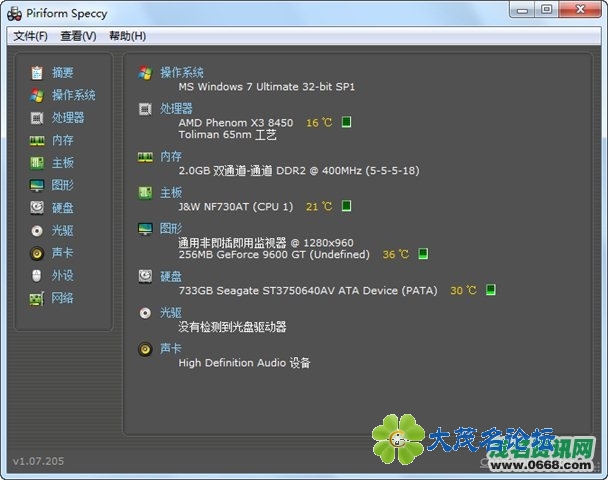Screen dimensions: 608x480
Task: Select the 外设 mouse sidebar icon
Action: pos(36,276)
